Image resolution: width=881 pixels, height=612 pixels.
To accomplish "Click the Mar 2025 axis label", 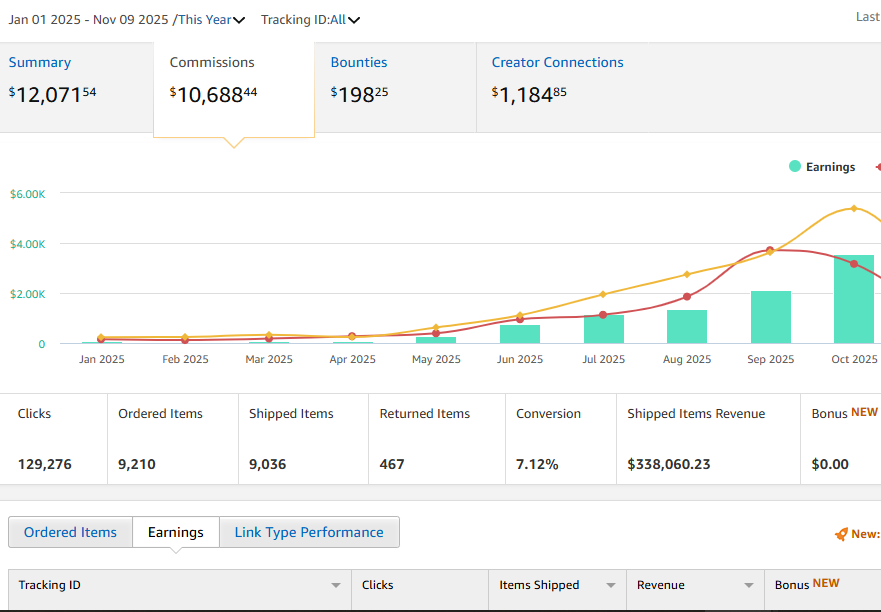I will tap(269, 359).
